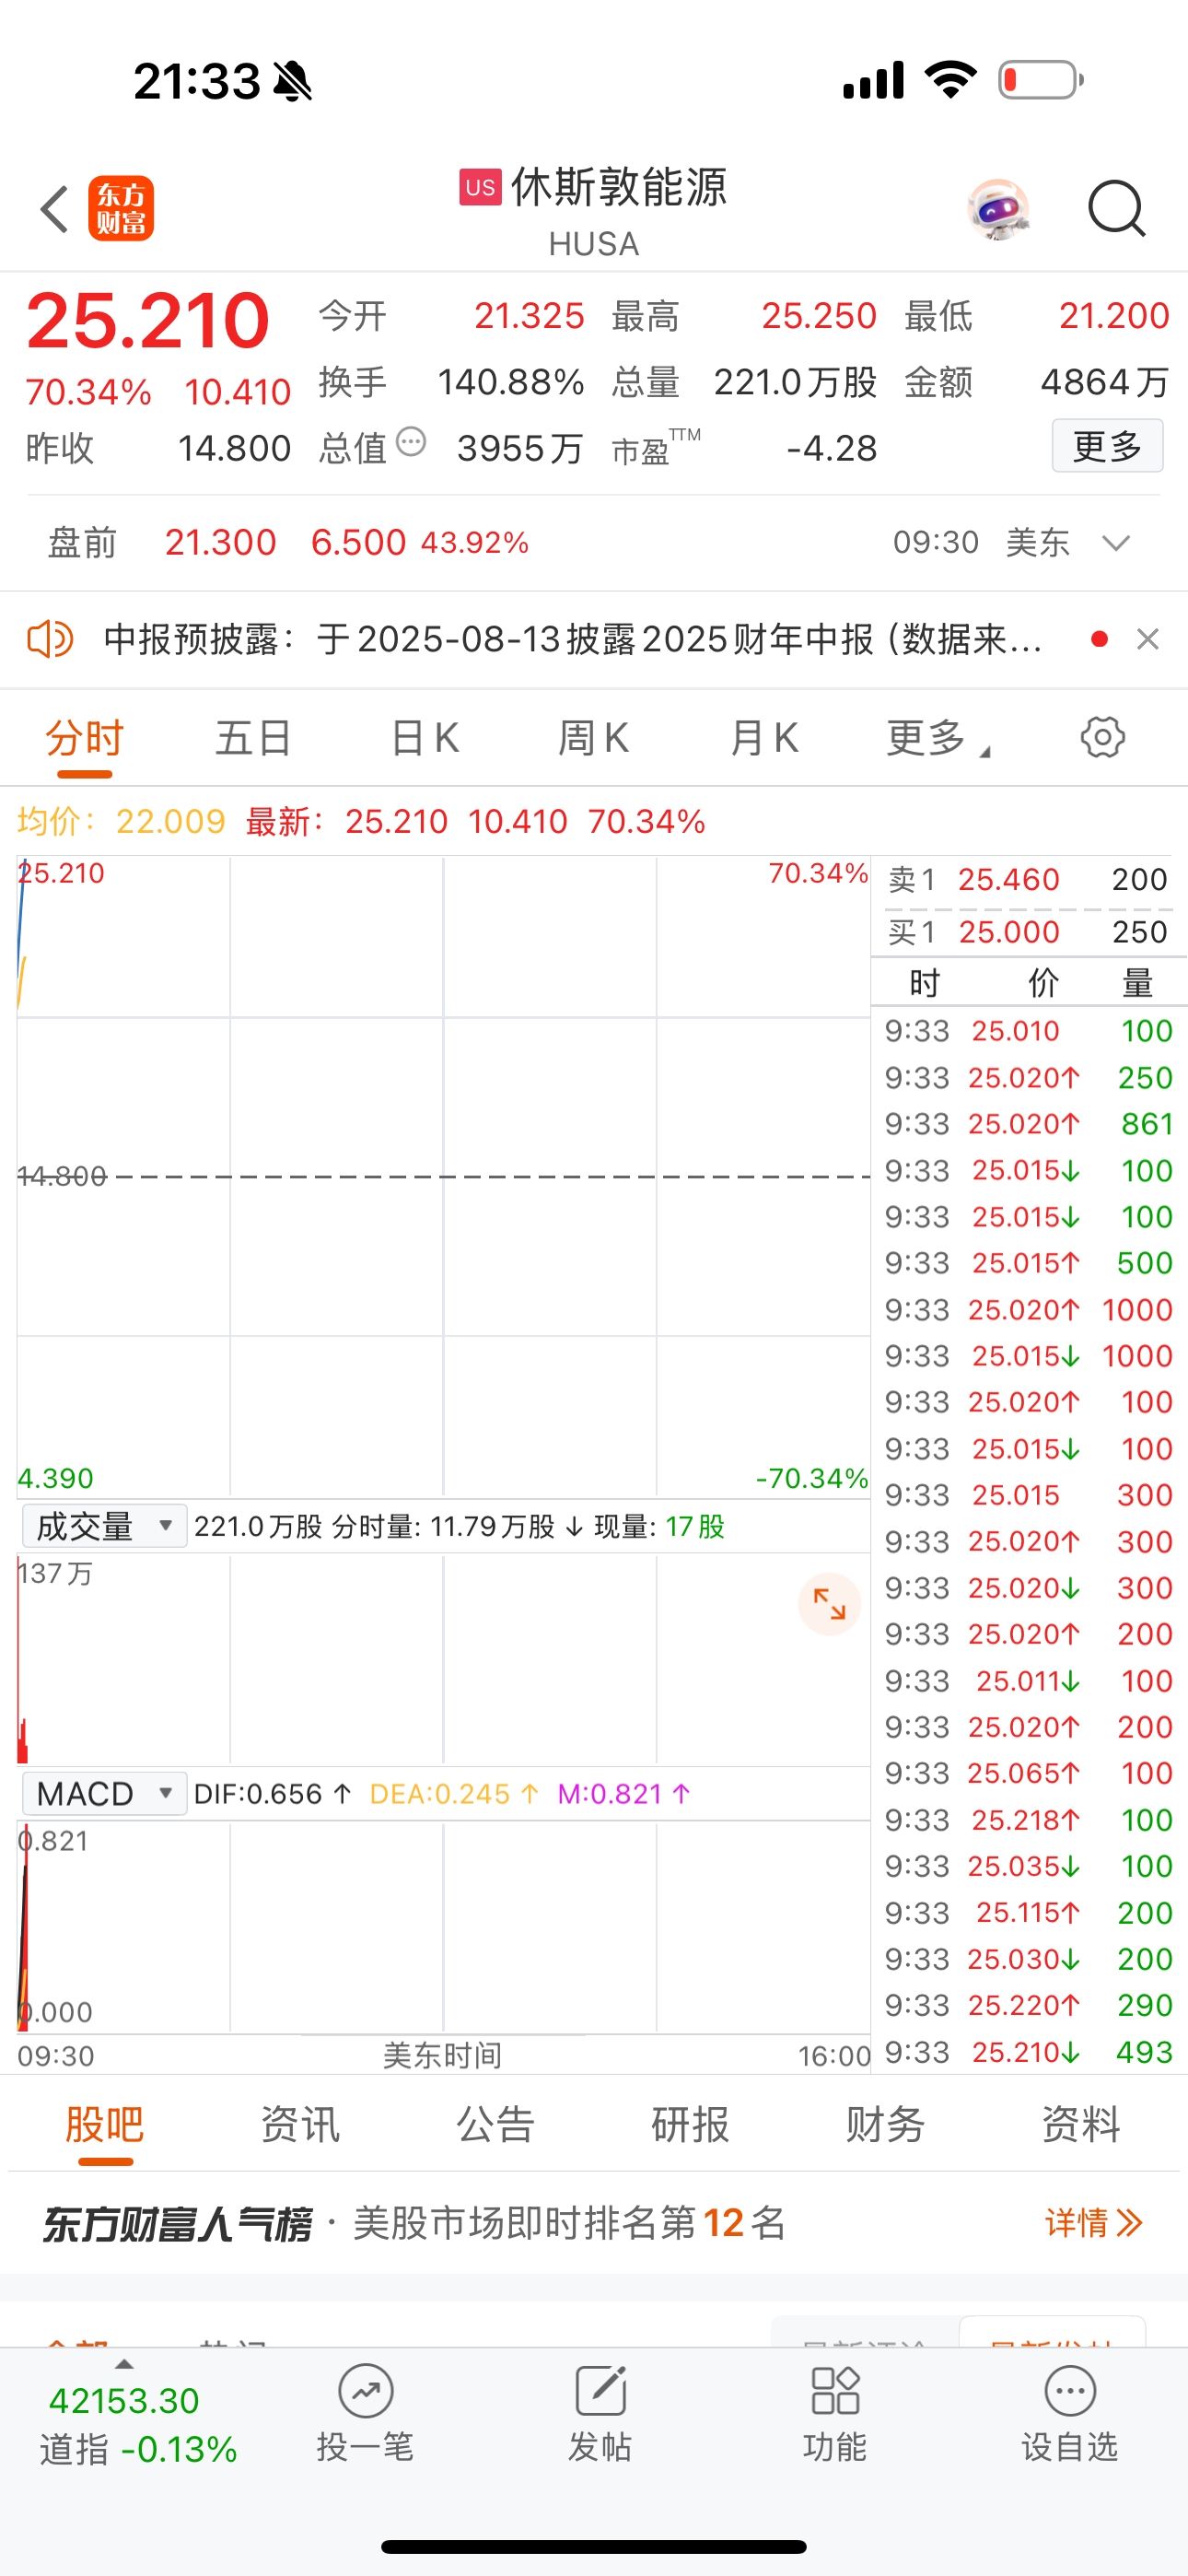This screenshot has width=1188, height=2576.
Task: Tap the 总值 info bubble icon
Action: [411, 442]
